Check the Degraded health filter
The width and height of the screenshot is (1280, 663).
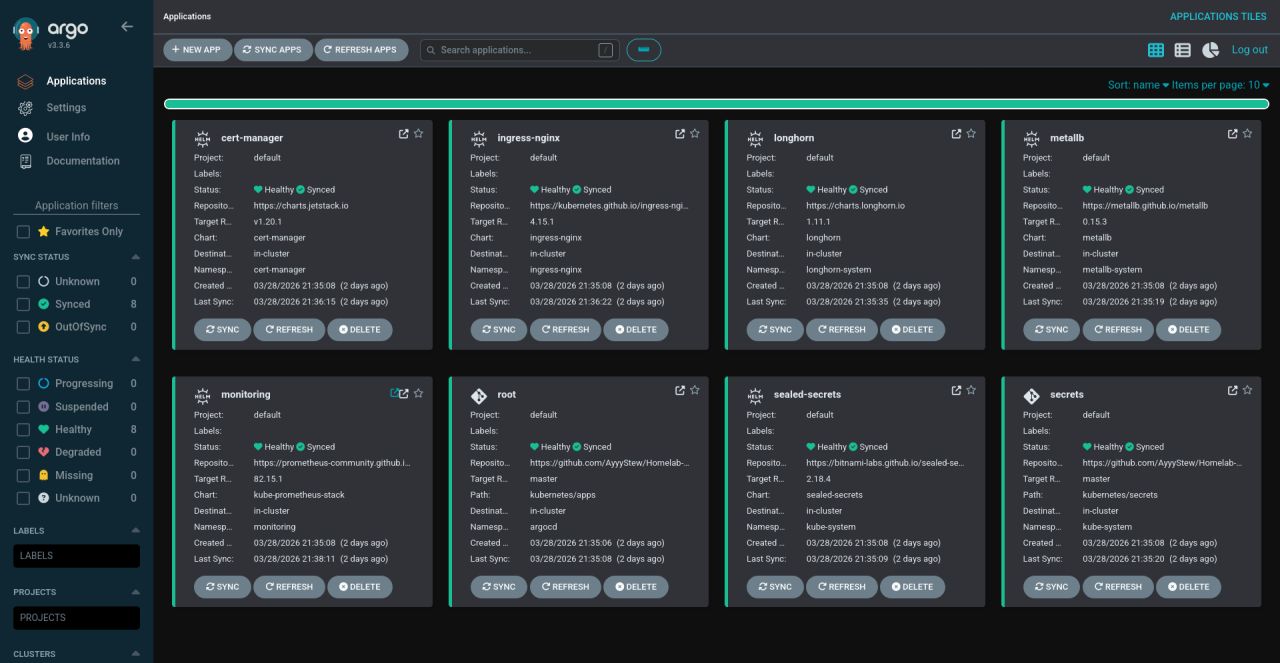point(23,452)
